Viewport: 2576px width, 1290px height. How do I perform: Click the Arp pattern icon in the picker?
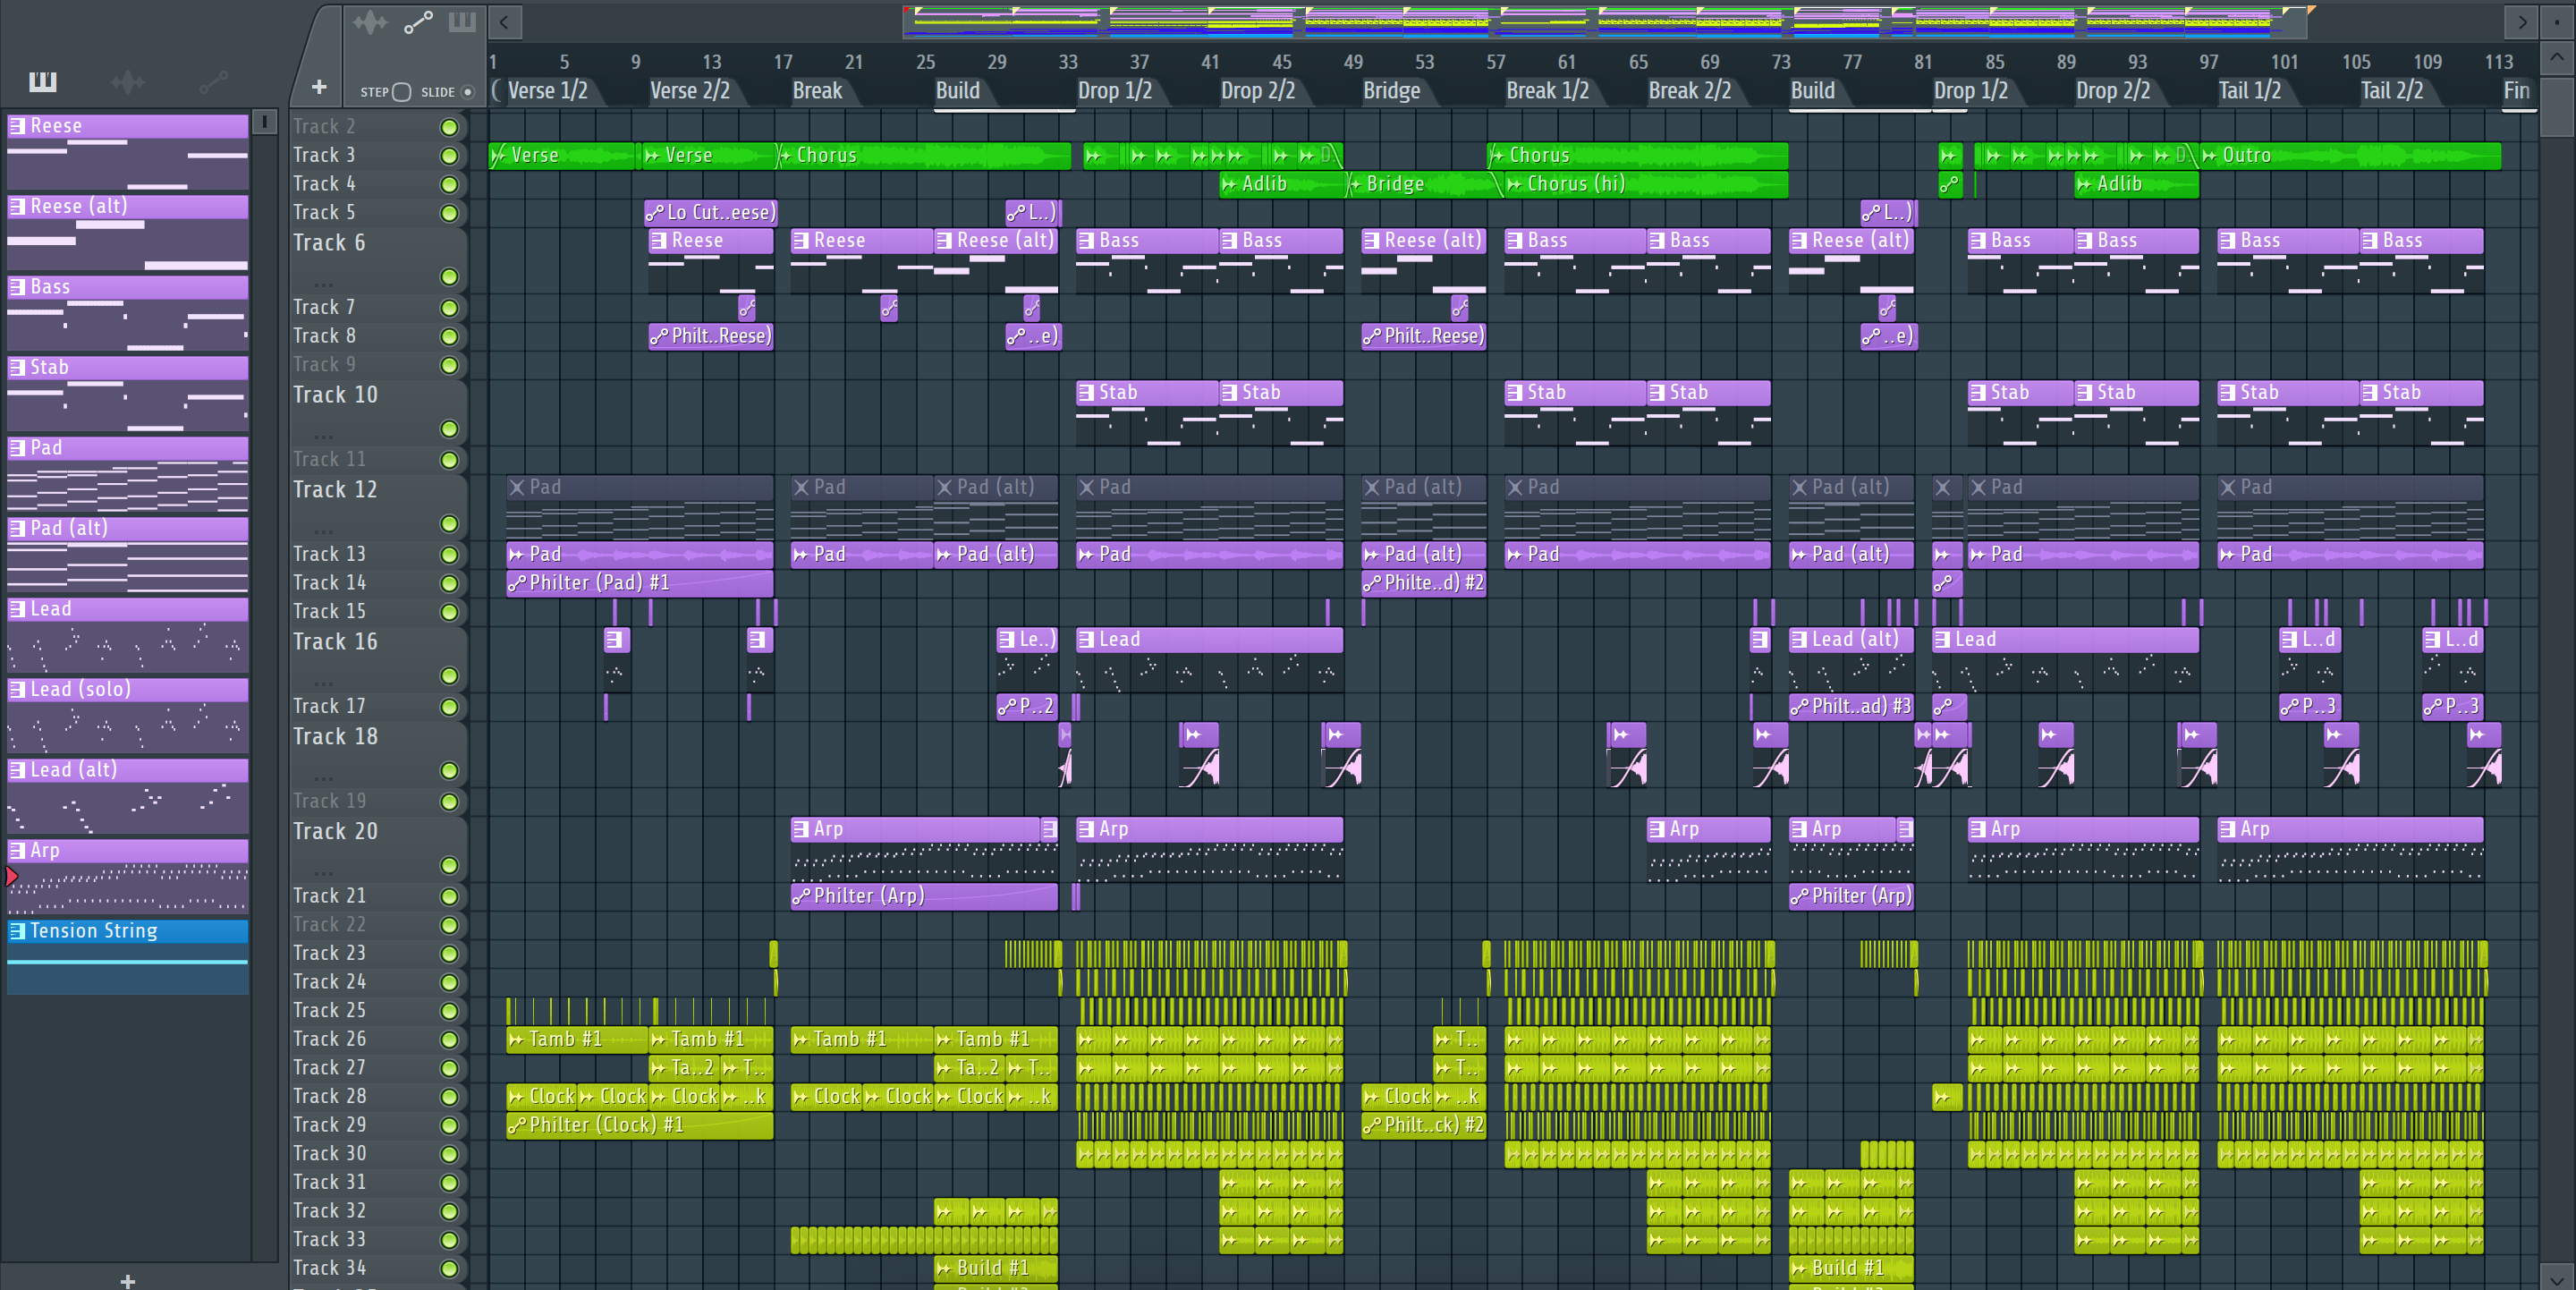[x=17, y=850]
